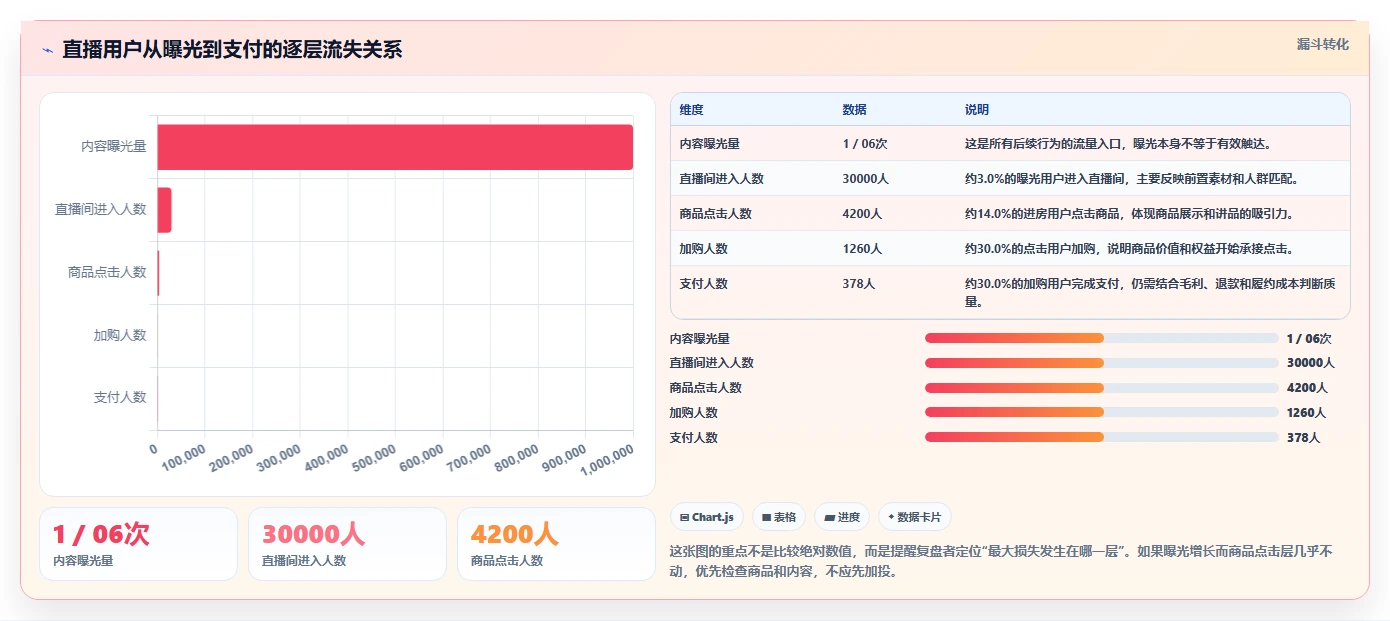Click the summary paragraph starting 这张图的重点
The width and height of the screenshot is (1390, 621).
[1002, 562]
